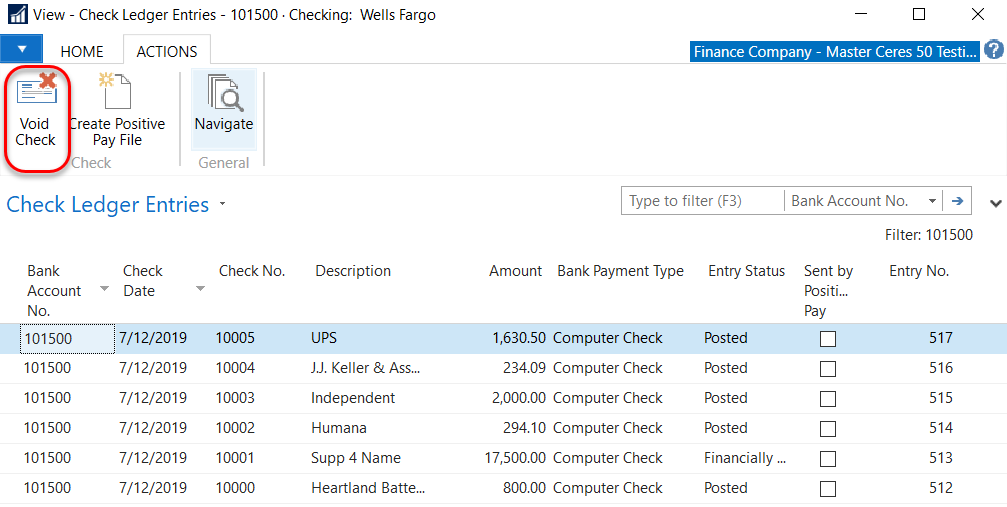Toggle Positive Pay checkbox for Heartland entry
Viewport: 1007px width, 507px height.
[x=828, y=489]
